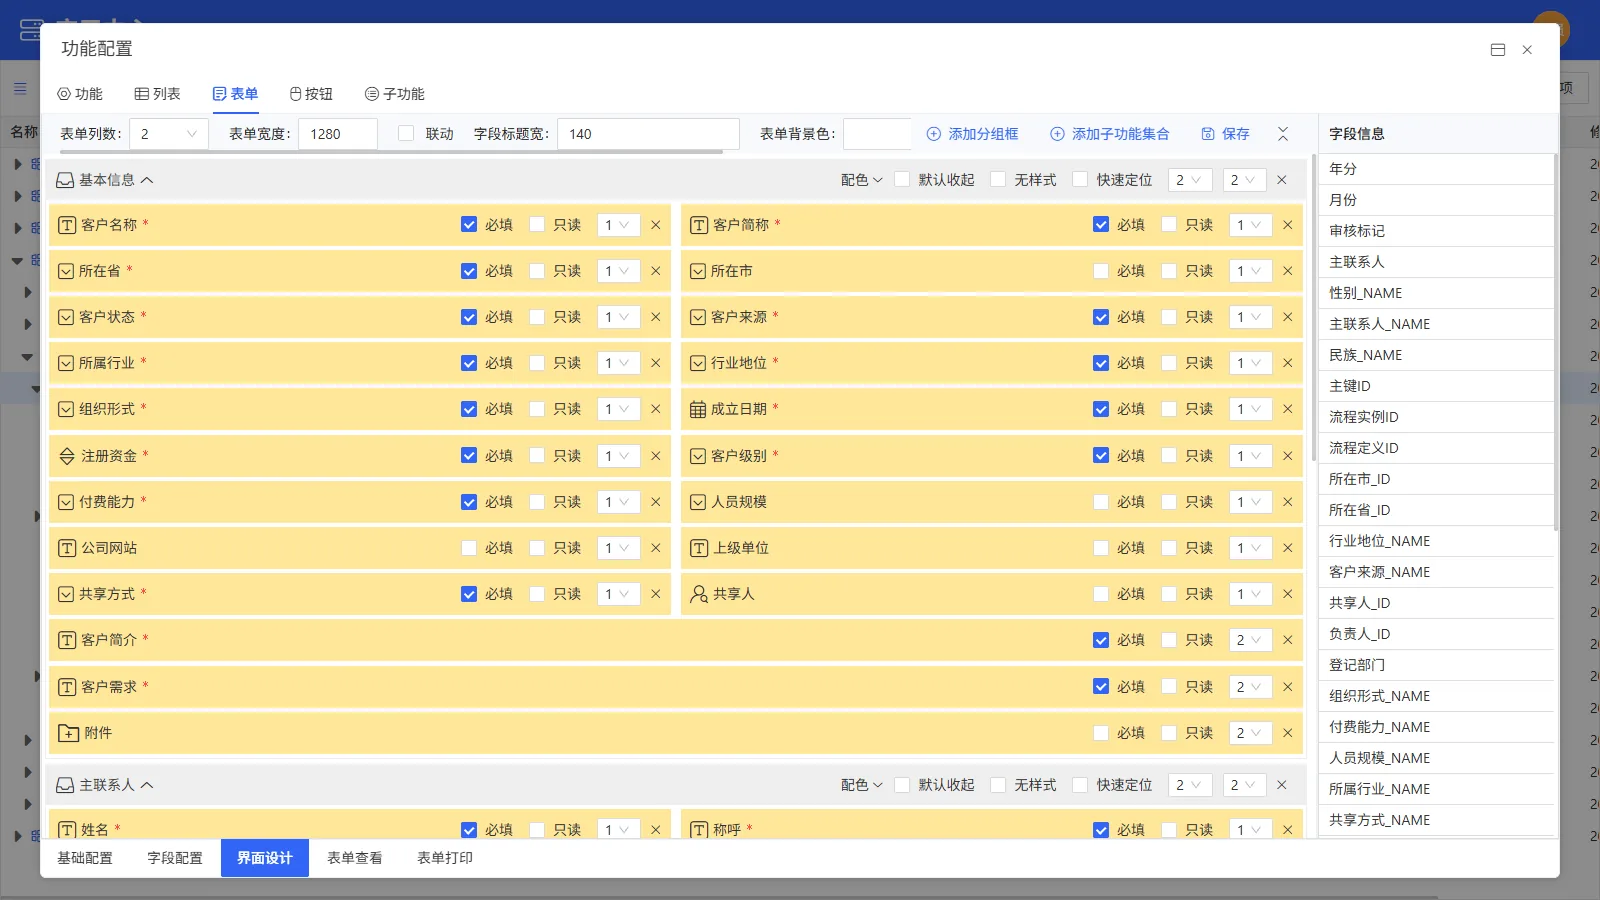Remove the 主联系人 group via its X icon
Viewport: 1600px width, 900px height.
[x=1282, y=785]
